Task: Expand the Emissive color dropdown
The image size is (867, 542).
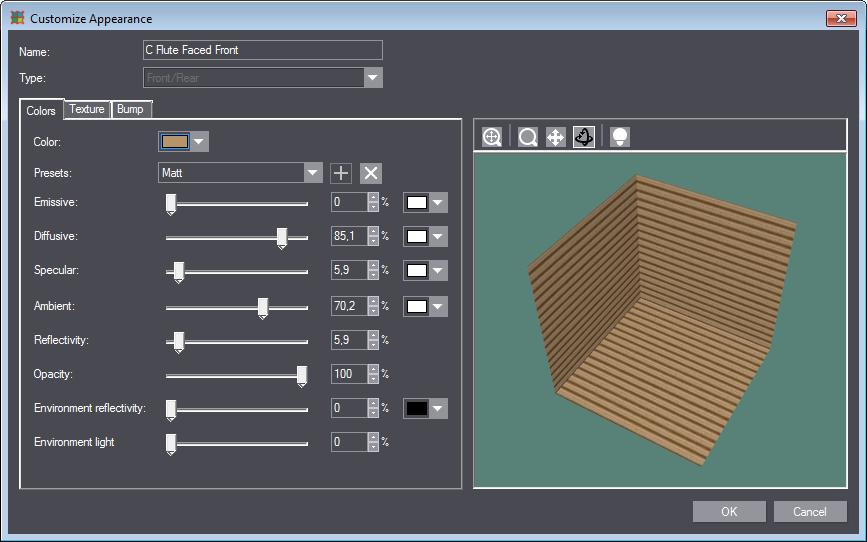Action: tap(437, 203)
